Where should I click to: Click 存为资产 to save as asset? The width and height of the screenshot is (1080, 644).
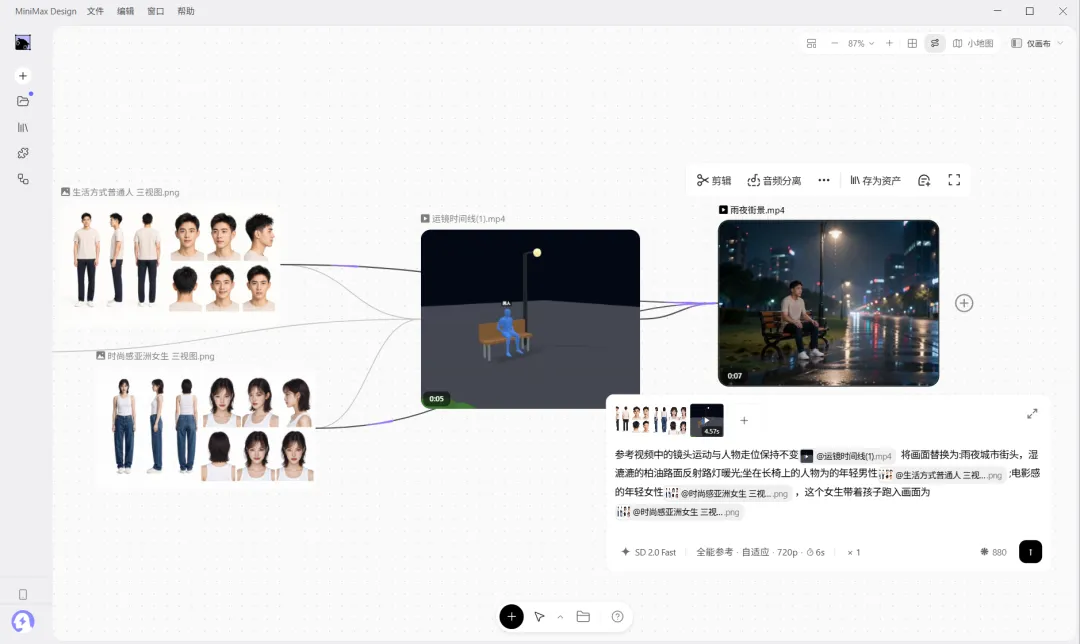click(x=875, y=180)
